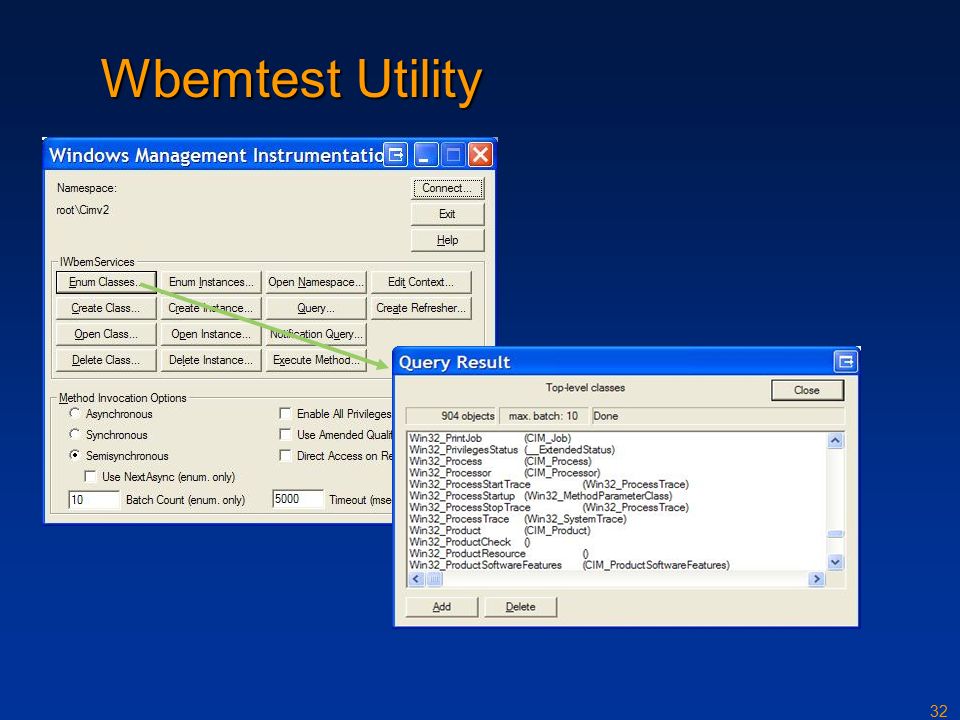Select Win32_ProcessStartup row
The height and width of the screenshot is (720, 960).
tap(617, 496)
